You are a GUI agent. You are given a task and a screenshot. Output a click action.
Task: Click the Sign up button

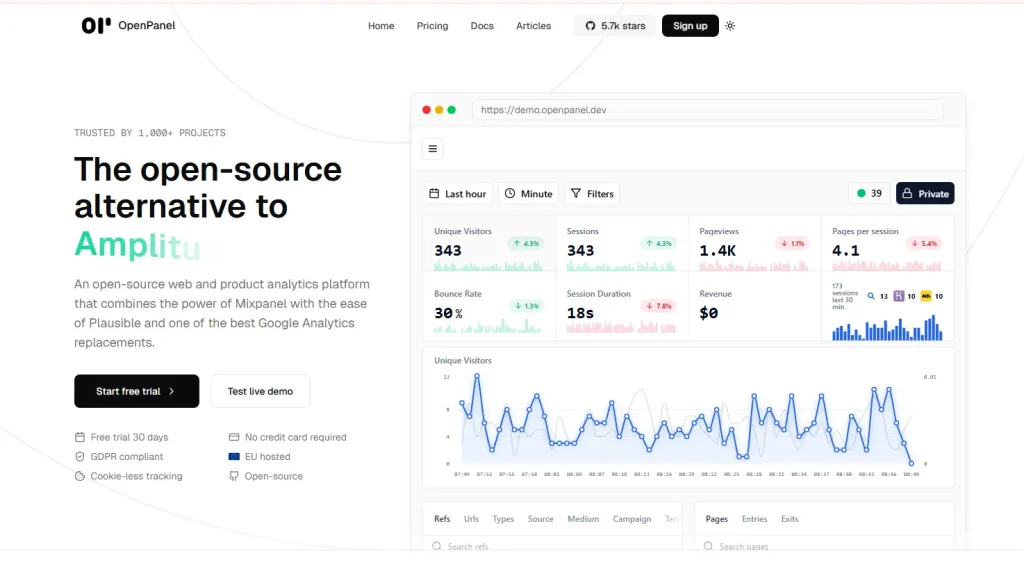coord(690,26)
